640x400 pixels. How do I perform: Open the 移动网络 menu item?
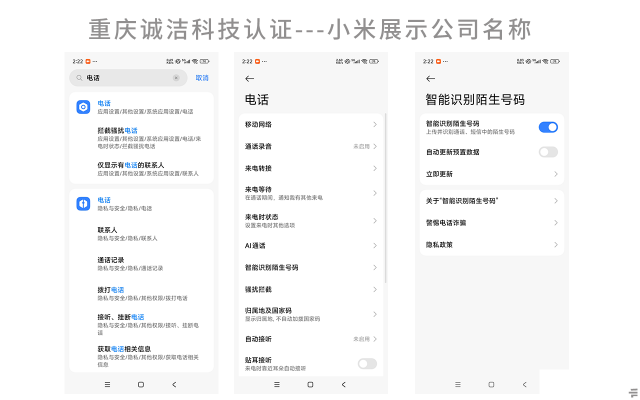point(310,124)
